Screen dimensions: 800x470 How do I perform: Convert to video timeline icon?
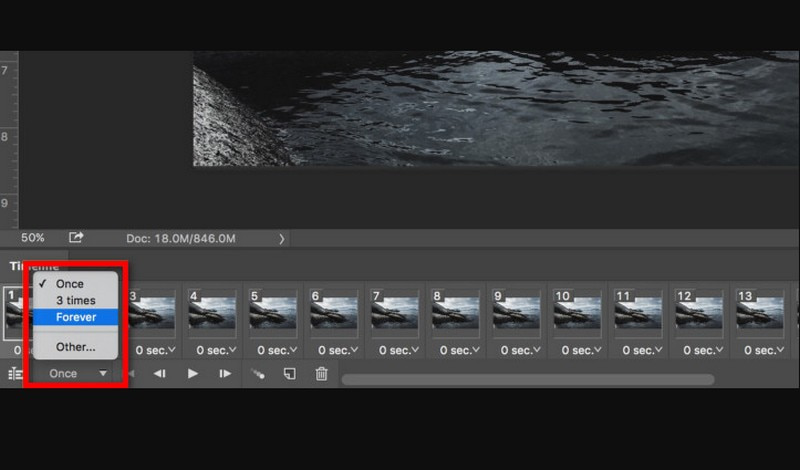point(15,374)
